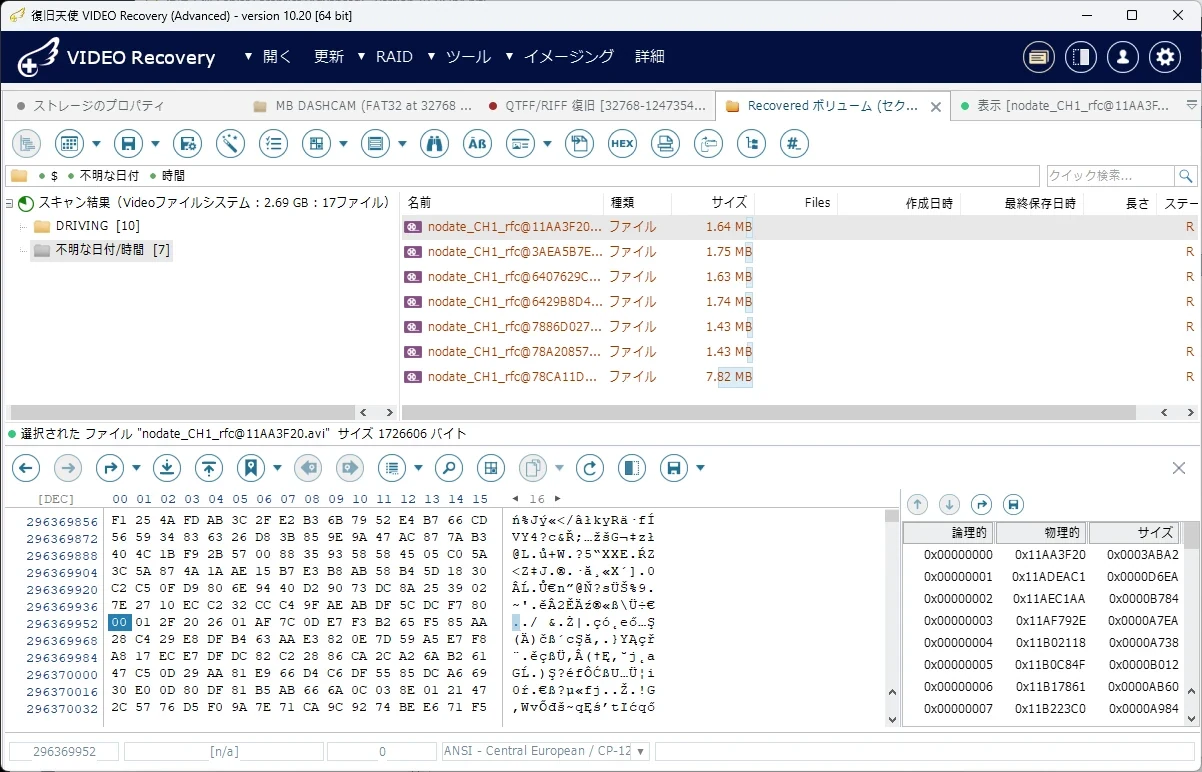The image size is (1202, 772).
Task: Expand the save icon dropdown arrow in top toolbar
Action: click(x=155, y=144)
